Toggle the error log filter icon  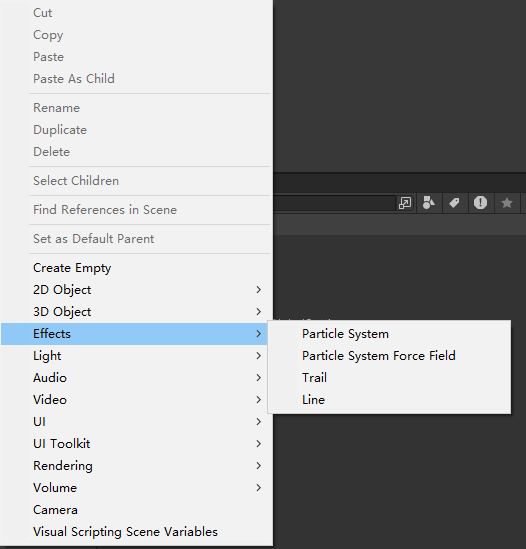480,203
